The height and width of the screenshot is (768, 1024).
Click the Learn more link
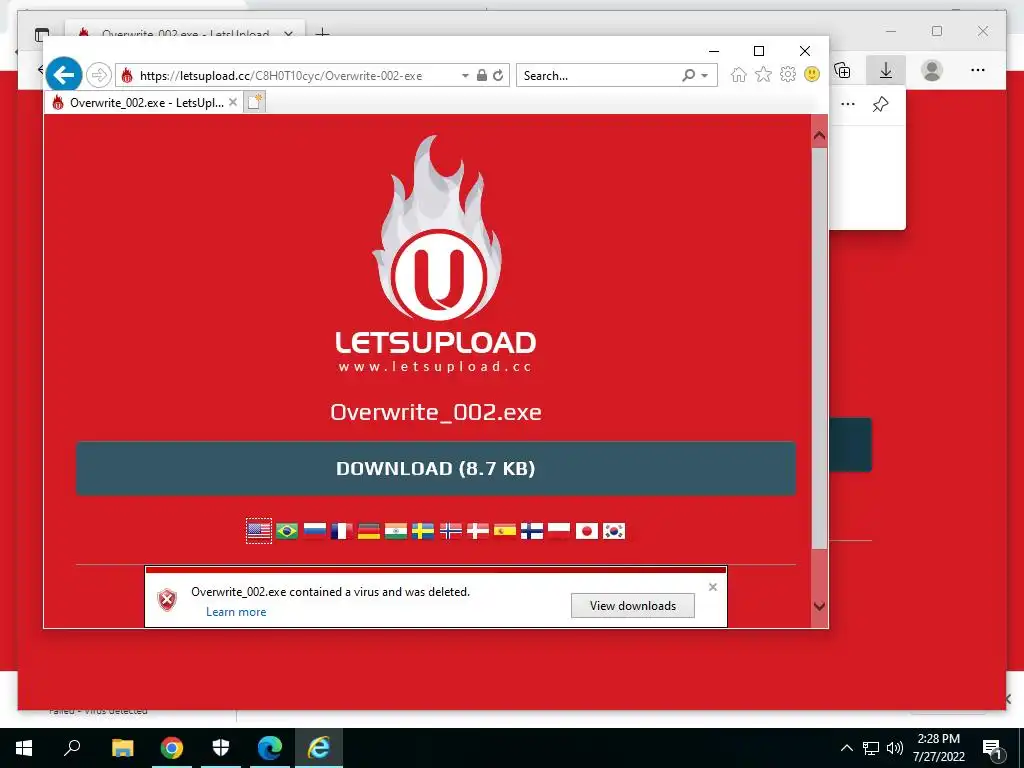click(x=236, y=612)
